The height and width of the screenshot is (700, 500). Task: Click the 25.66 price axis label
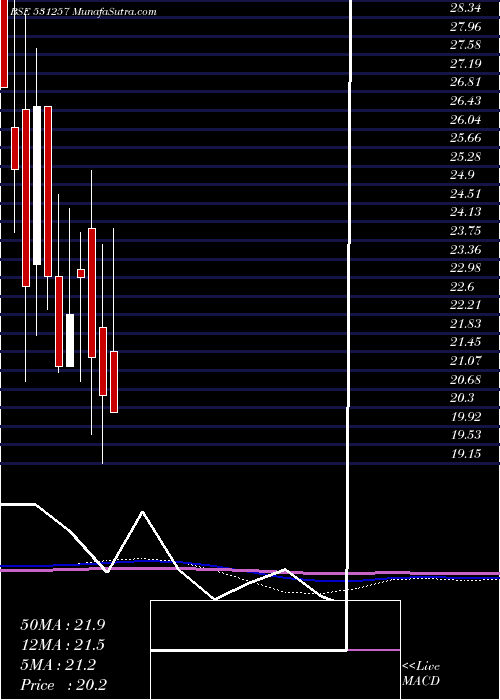[x=465, y=138]
